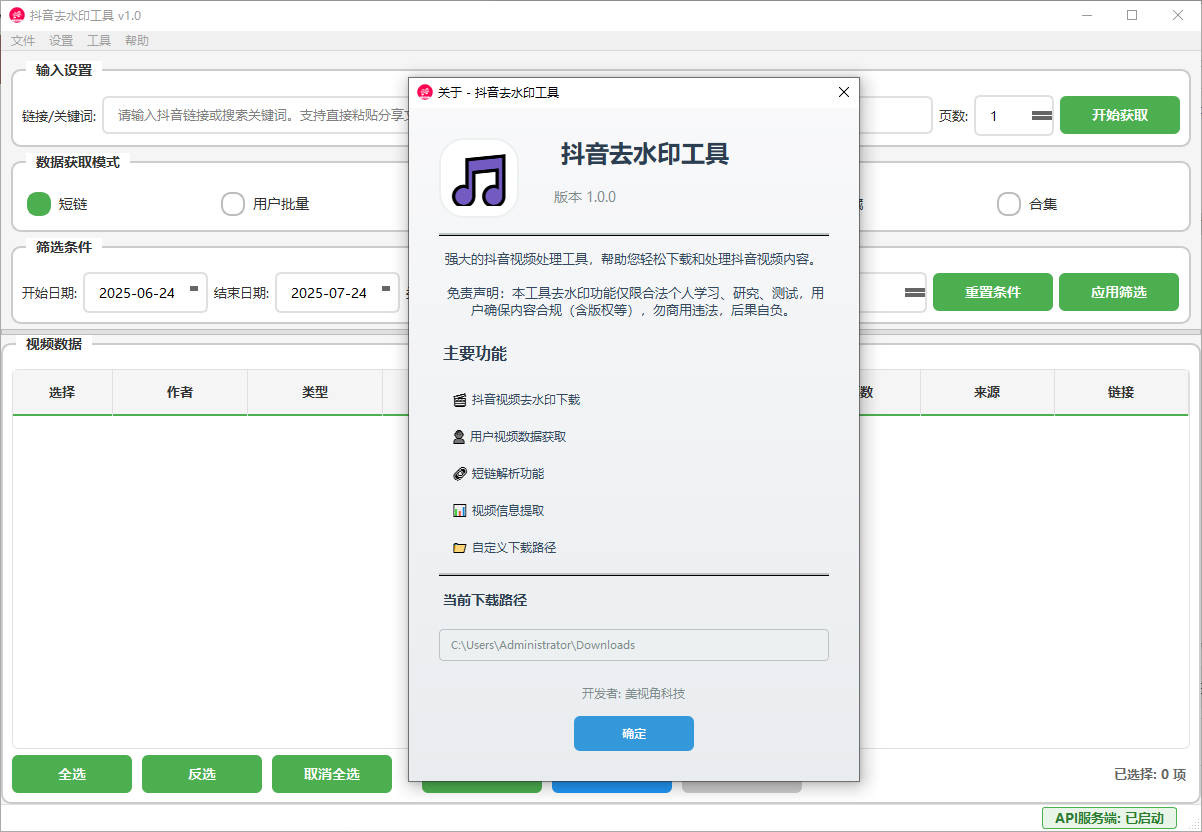Confirm the About dialog with 确定

click(634, 733)
